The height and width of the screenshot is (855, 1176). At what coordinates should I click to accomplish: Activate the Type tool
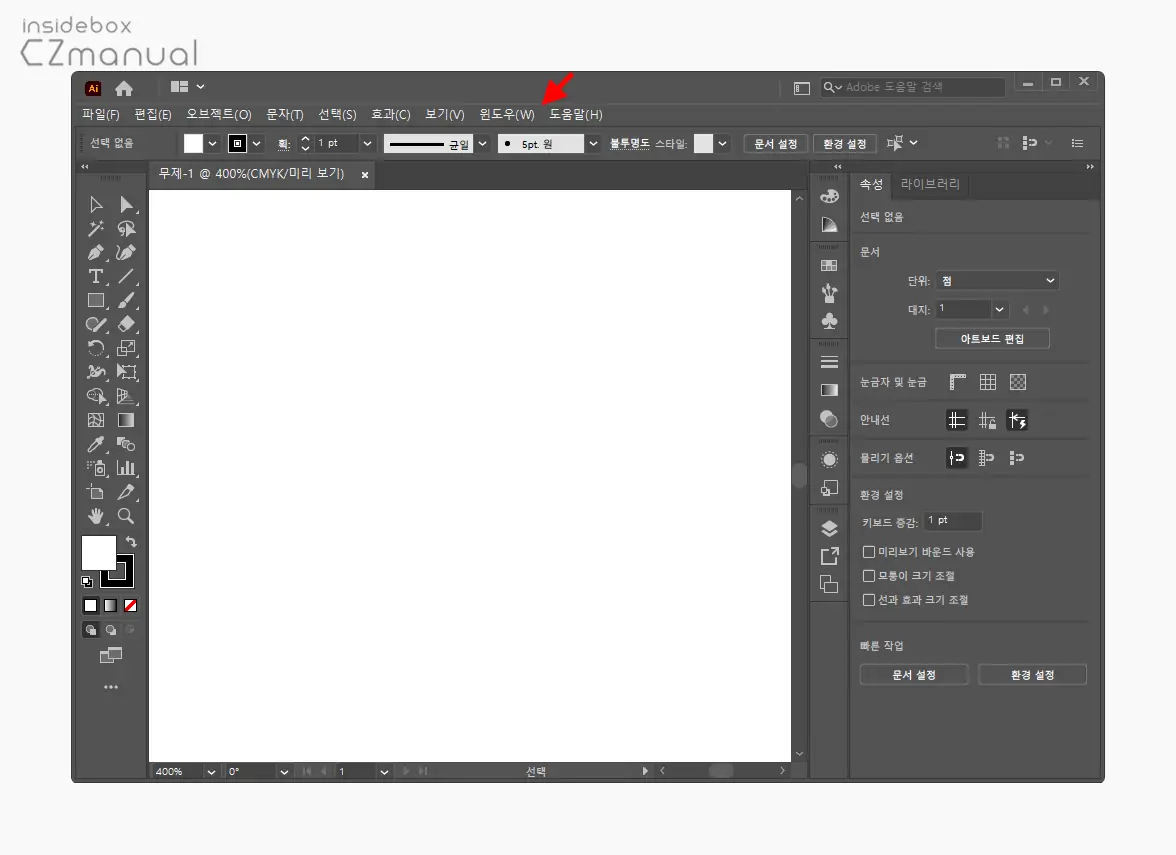[96, 277]
